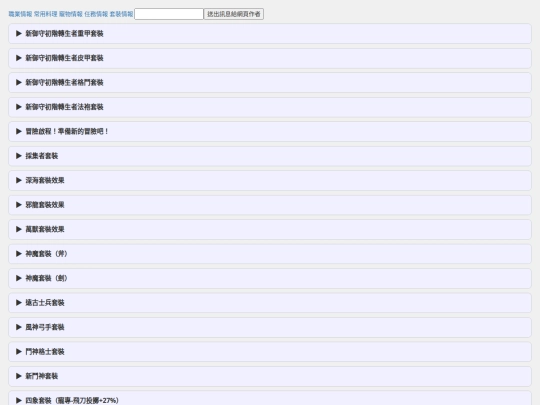Expand 冒險啟程！準備新的冒險吧！ section
Image resolution: width=540 pixels, height=405 pixels.
[x=270, y=131]
